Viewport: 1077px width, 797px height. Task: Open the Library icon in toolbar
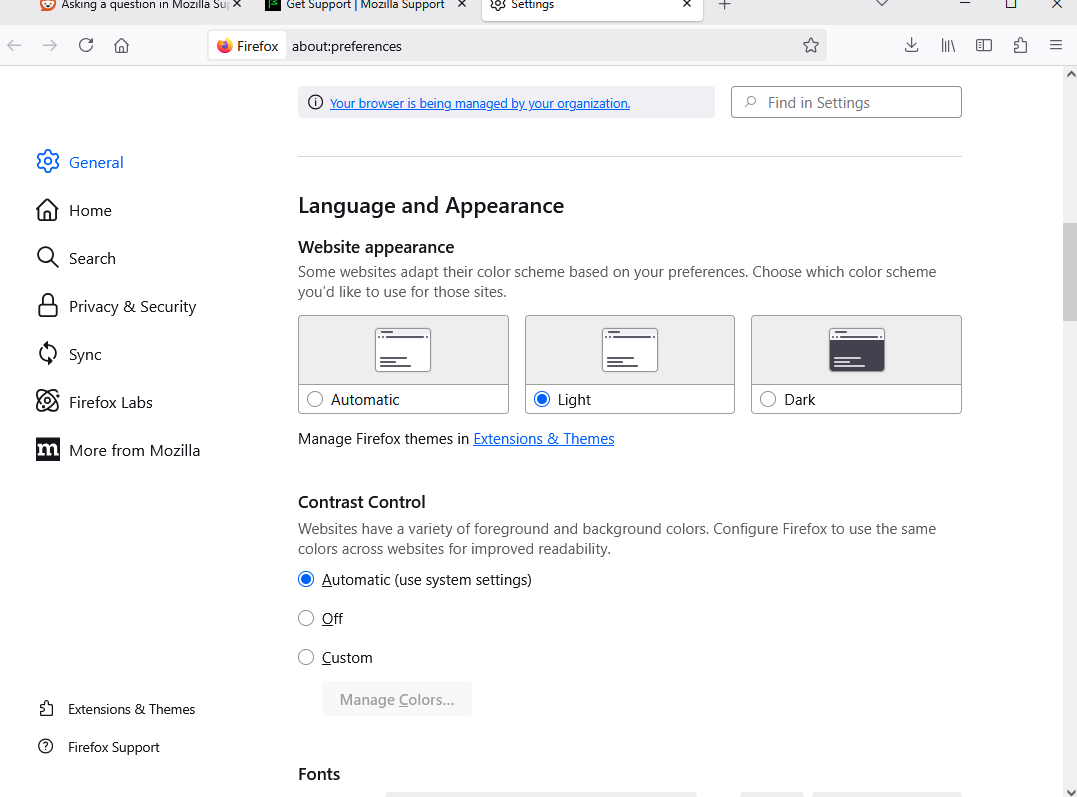pyautogui.click(x=948, y=45)
